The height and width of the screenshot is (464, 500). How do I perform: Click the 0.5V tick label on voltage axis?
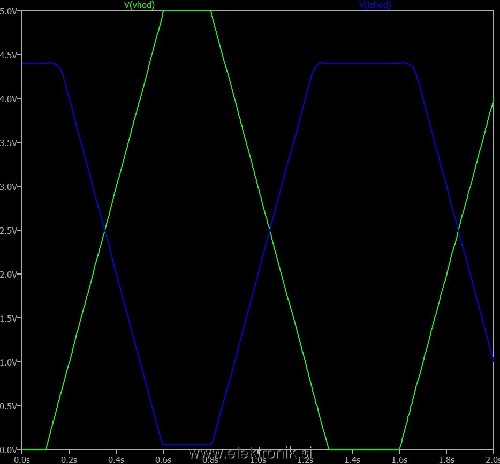[8, 406]
